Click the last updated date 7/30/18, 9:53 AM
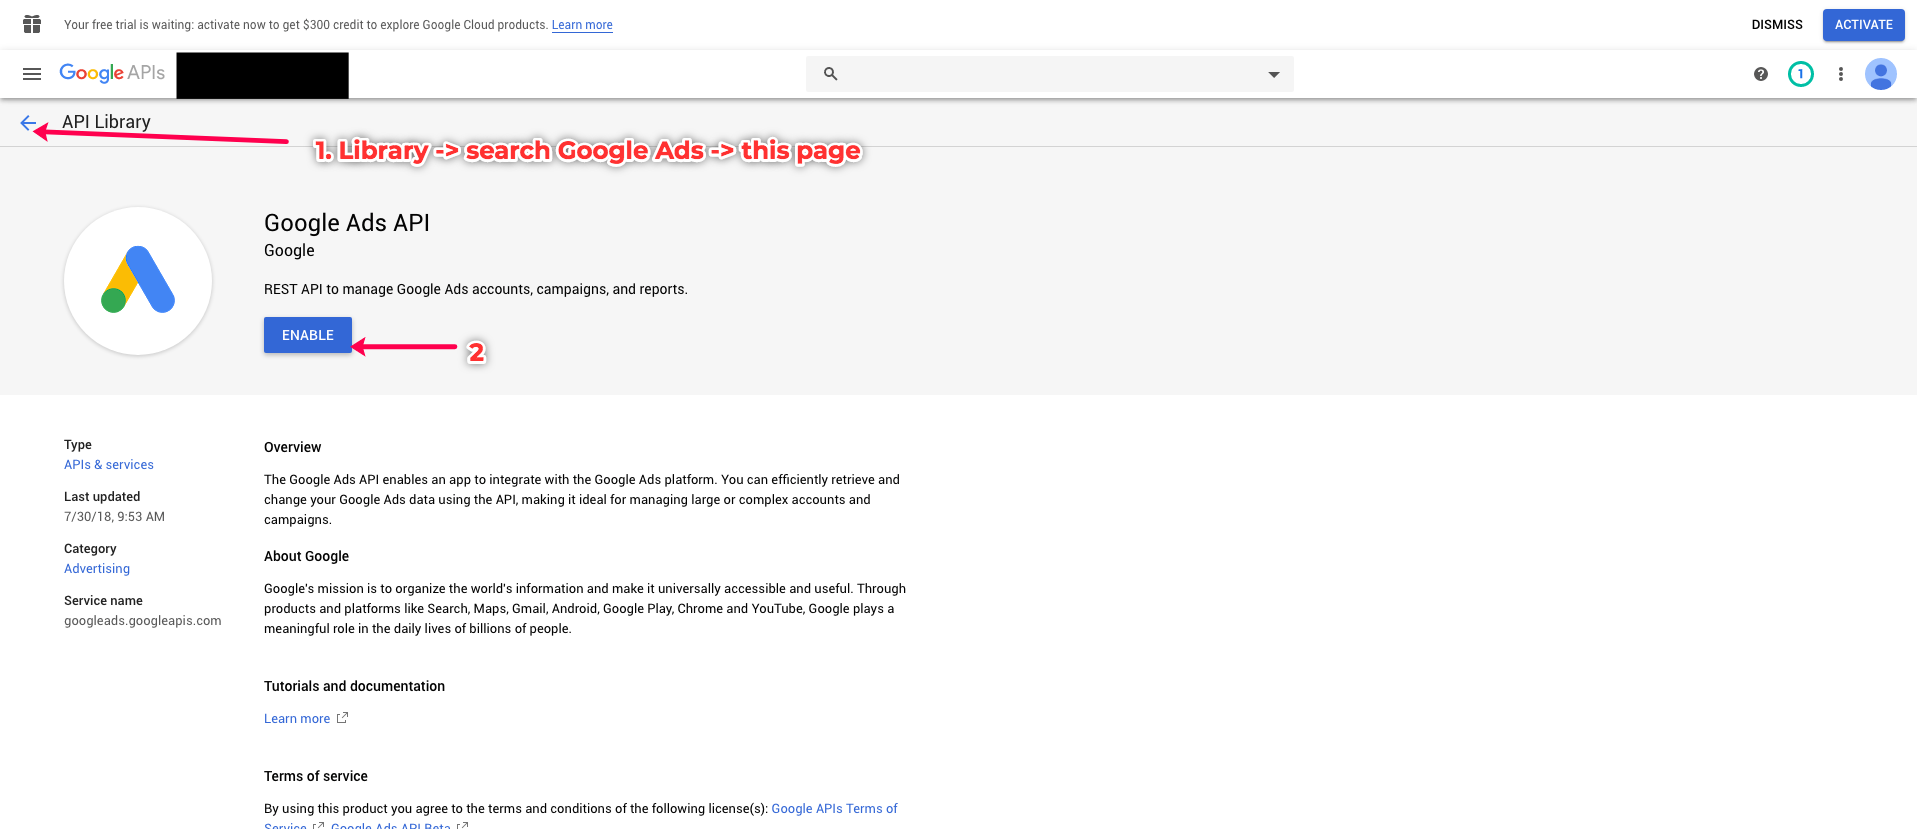 click(114, 517)
